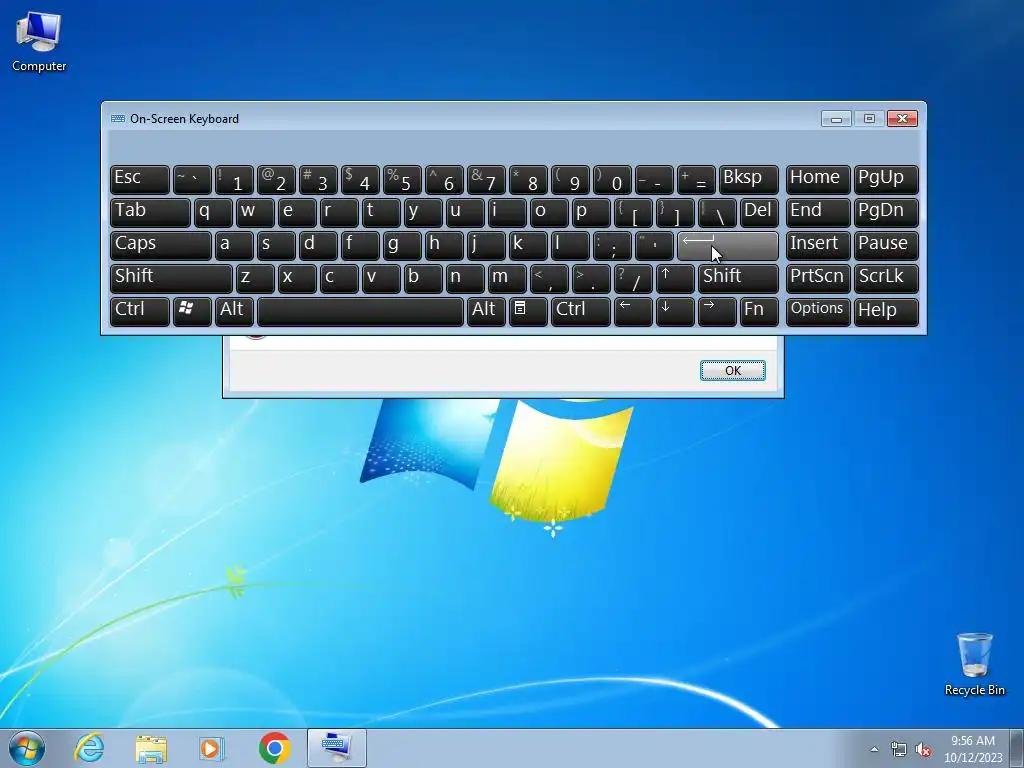Click the End key
1024x768 pixels.
pyautogui.click(x=818, y=212)
